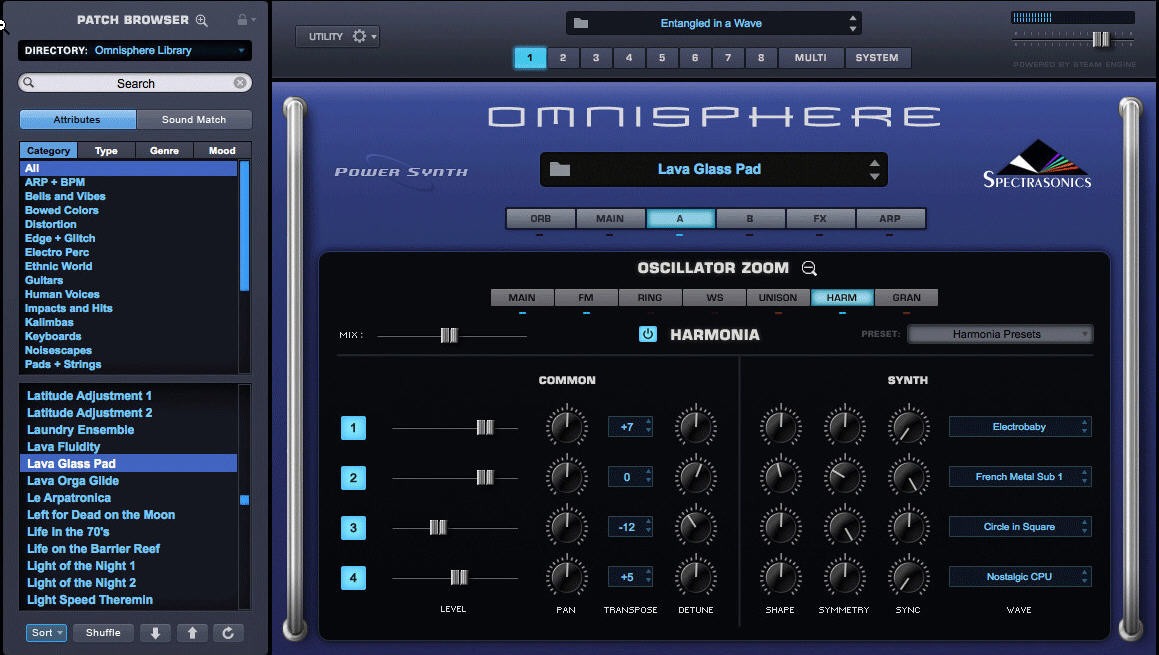Viewport: 1159px width, 655px height.
Task: Open the Circle in Square wave dropdown
Action: pyautogui.click(x=1020, y=526)
